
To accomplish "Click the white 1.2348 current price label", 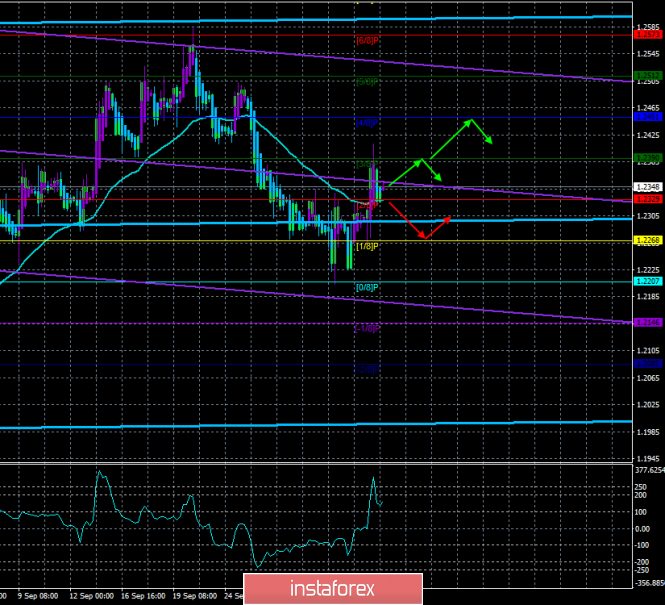I will (649, 187).
